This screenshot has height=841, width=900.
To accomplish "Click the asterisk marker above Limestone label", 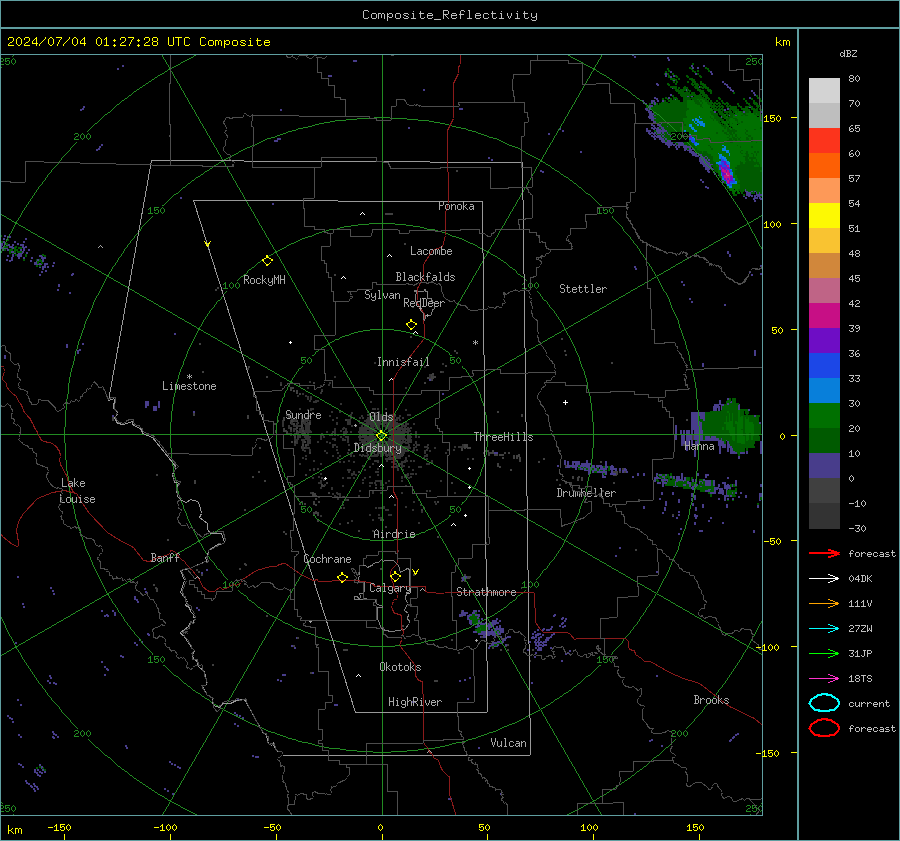I will point(189,377).
